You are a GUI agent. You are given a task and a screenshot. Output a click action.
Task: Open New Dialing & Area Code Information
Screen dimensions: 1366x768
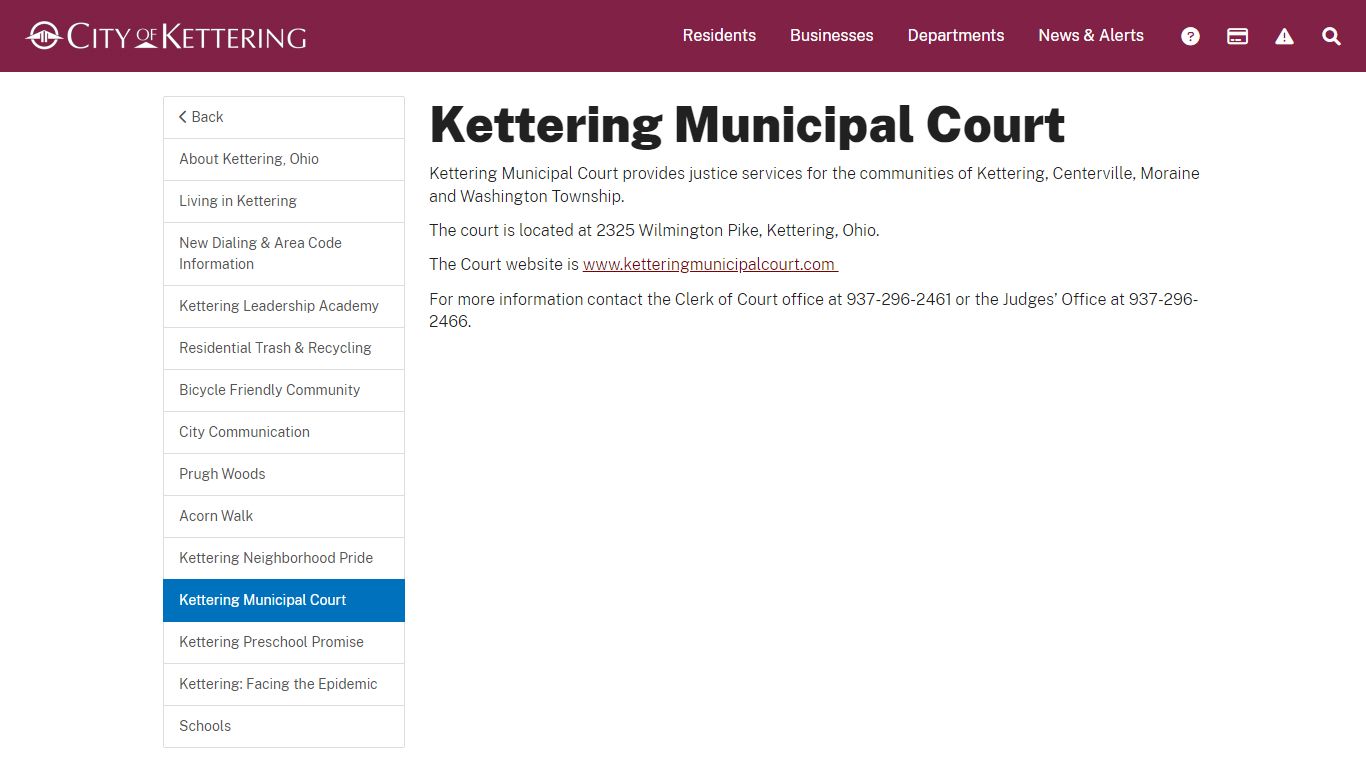(284, 253)
